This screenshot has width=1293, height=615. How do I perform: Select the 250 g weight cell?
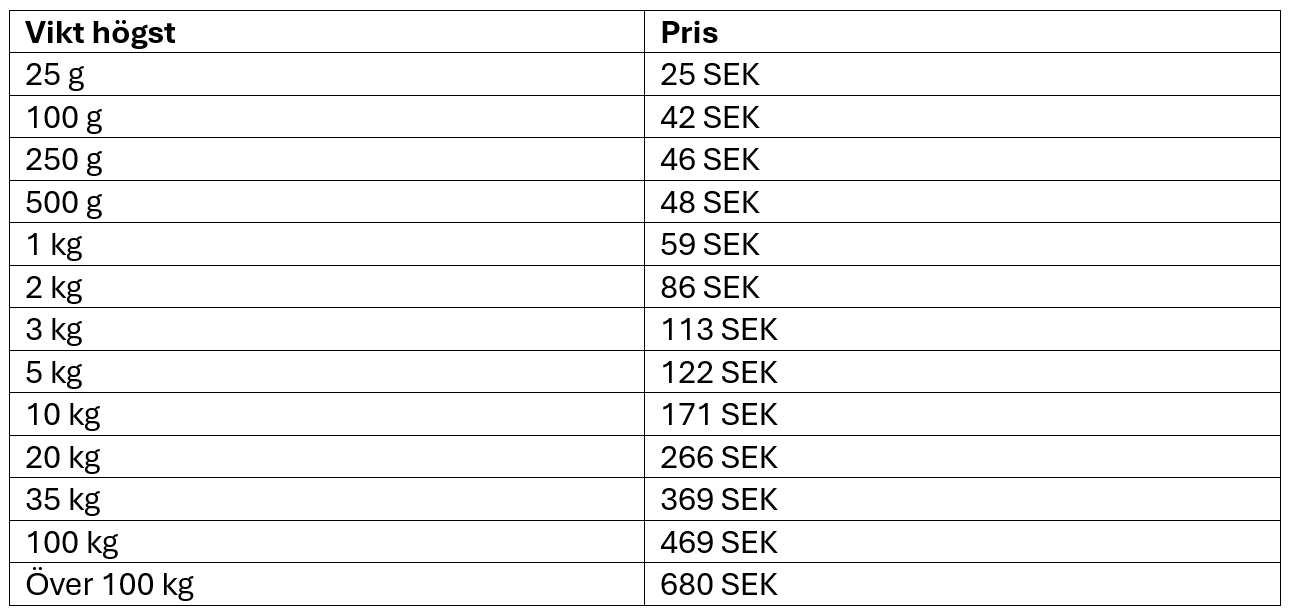[x=64, y=160]
